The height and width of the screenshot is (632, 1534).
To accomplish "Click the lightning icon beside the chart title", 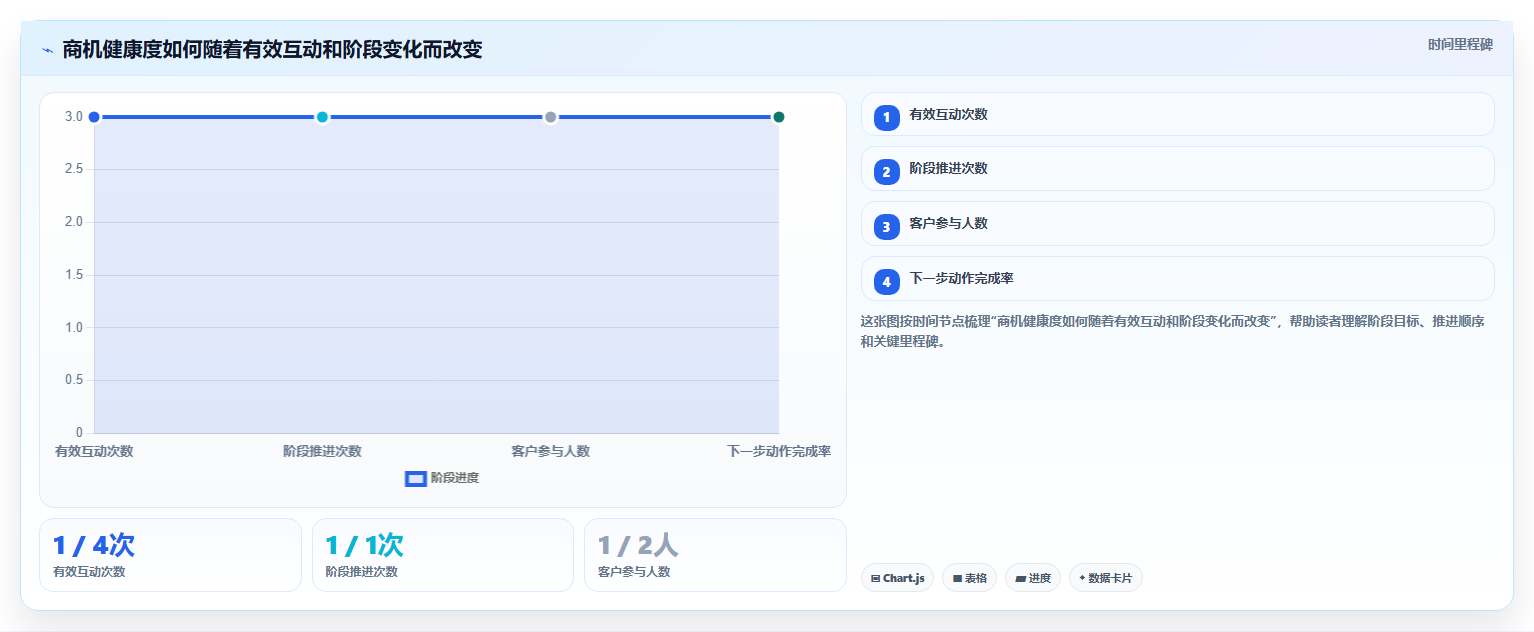I will (x=47, y=50).
